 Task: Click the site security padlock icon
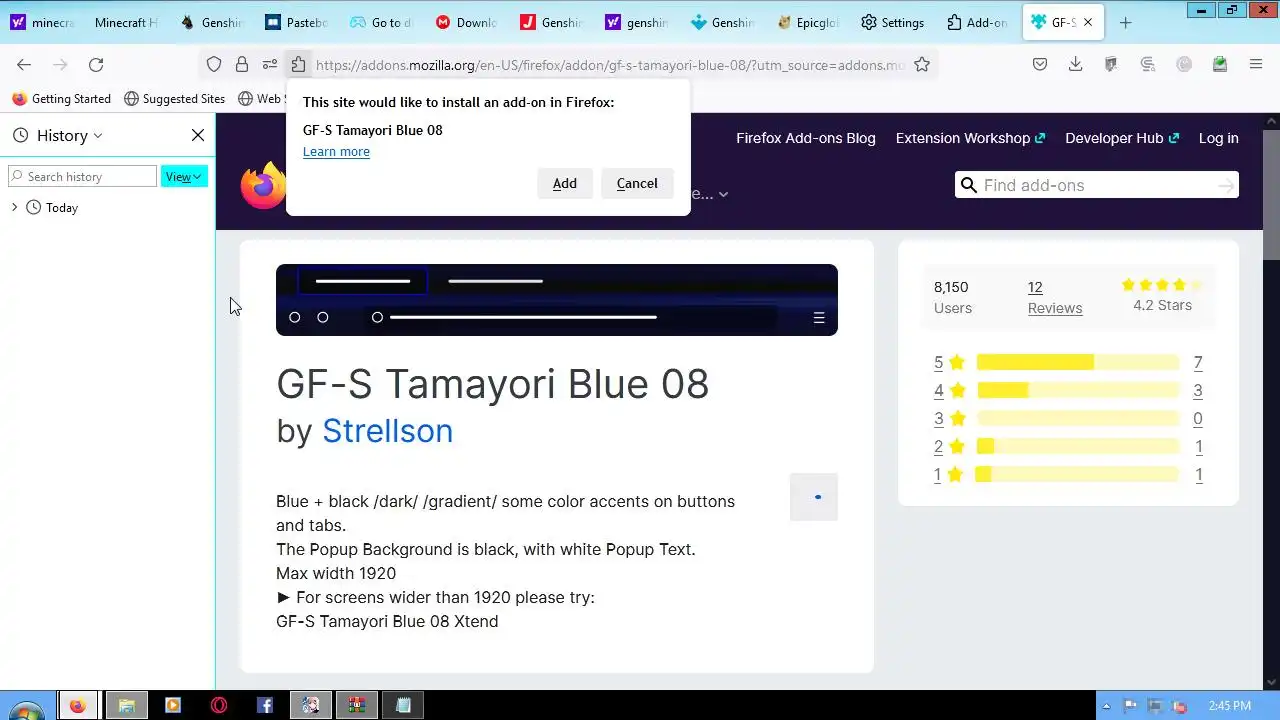point(242,64)
